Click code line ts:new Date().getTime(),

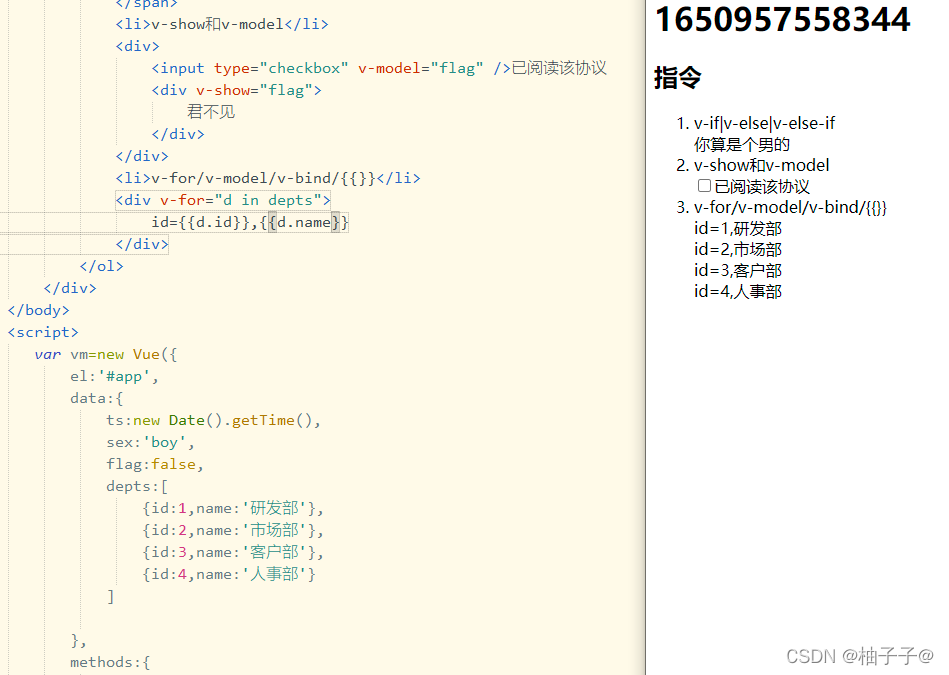point(214,420)
